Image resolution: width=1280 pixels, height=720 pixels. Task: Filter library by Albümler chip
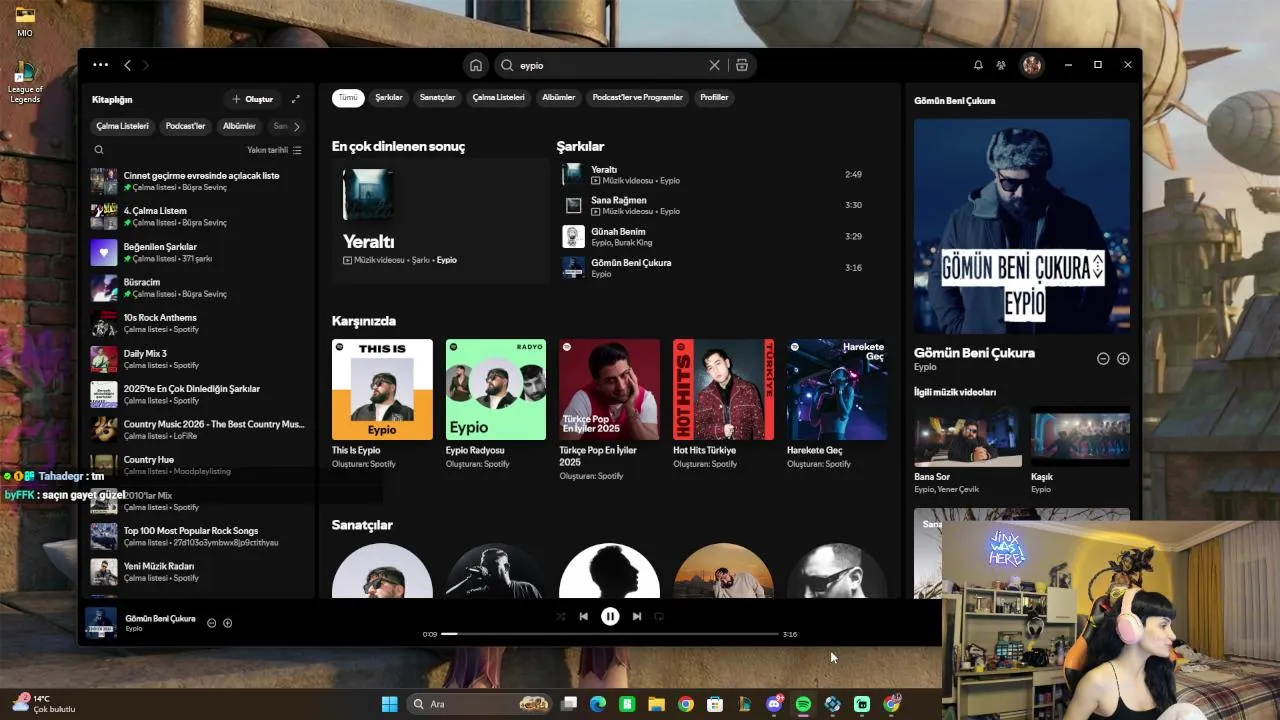coord(239,126)
